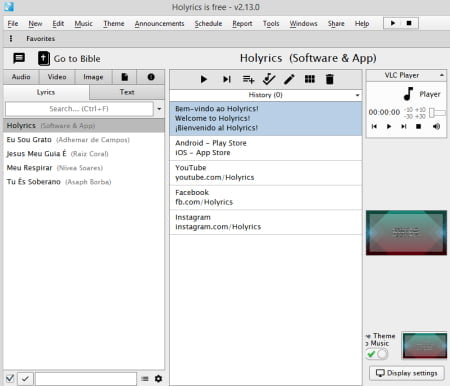This screenshot has width=450, height=386.
Task: Click the checkmark button beside bottom checkbox
Action: coord(25,379)
